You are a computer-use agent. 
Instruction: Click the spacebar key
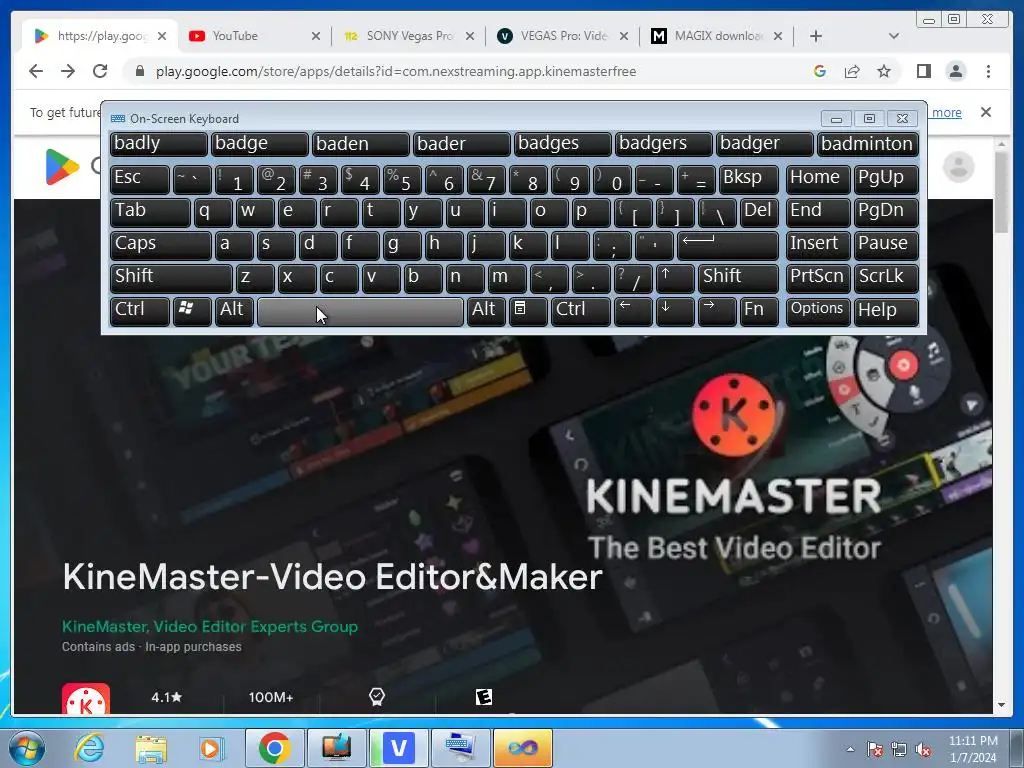coord(360,310)
